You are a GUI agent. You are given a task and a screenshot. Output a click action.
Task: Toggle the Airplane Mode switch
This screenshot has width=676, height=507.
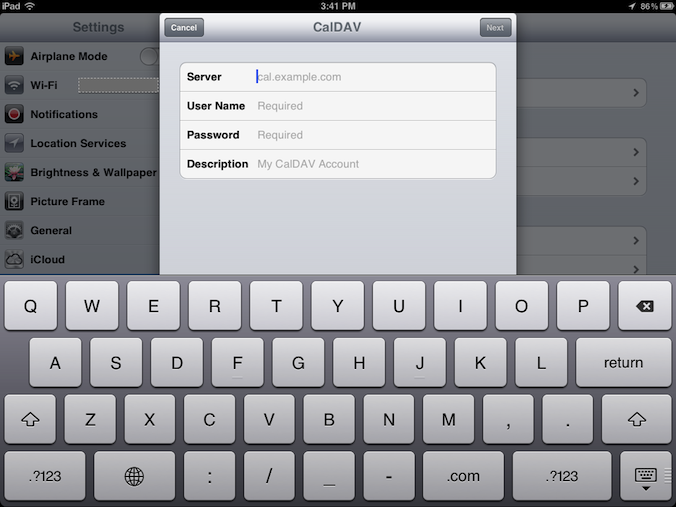[149, 56]
